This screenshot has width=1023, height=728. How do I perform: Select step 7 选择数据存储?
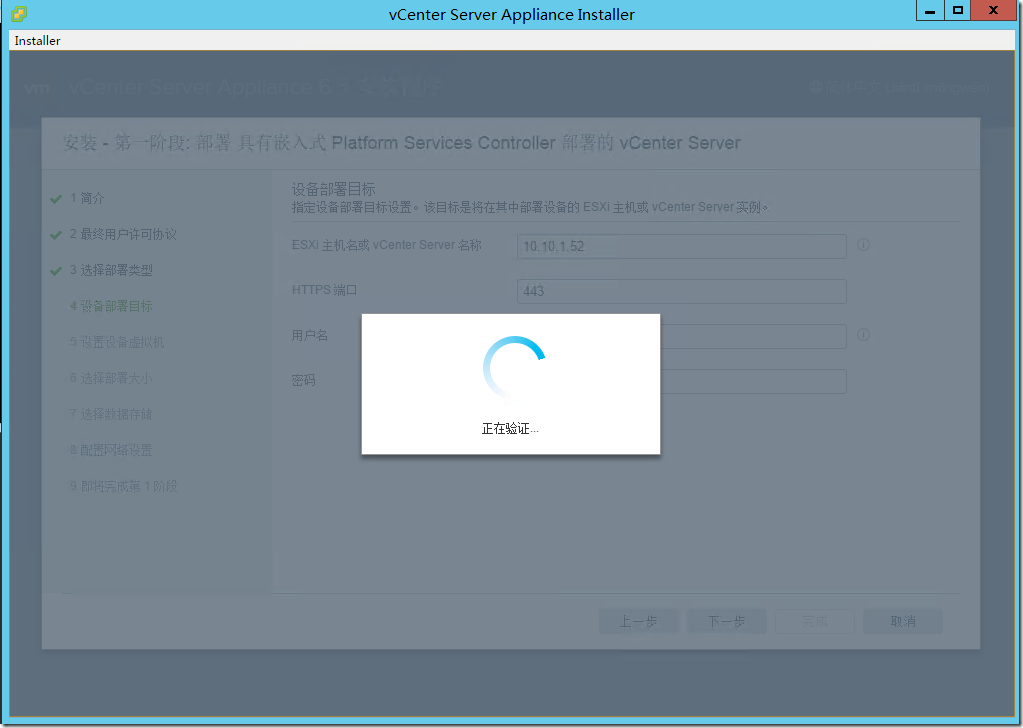click(111, 414)
